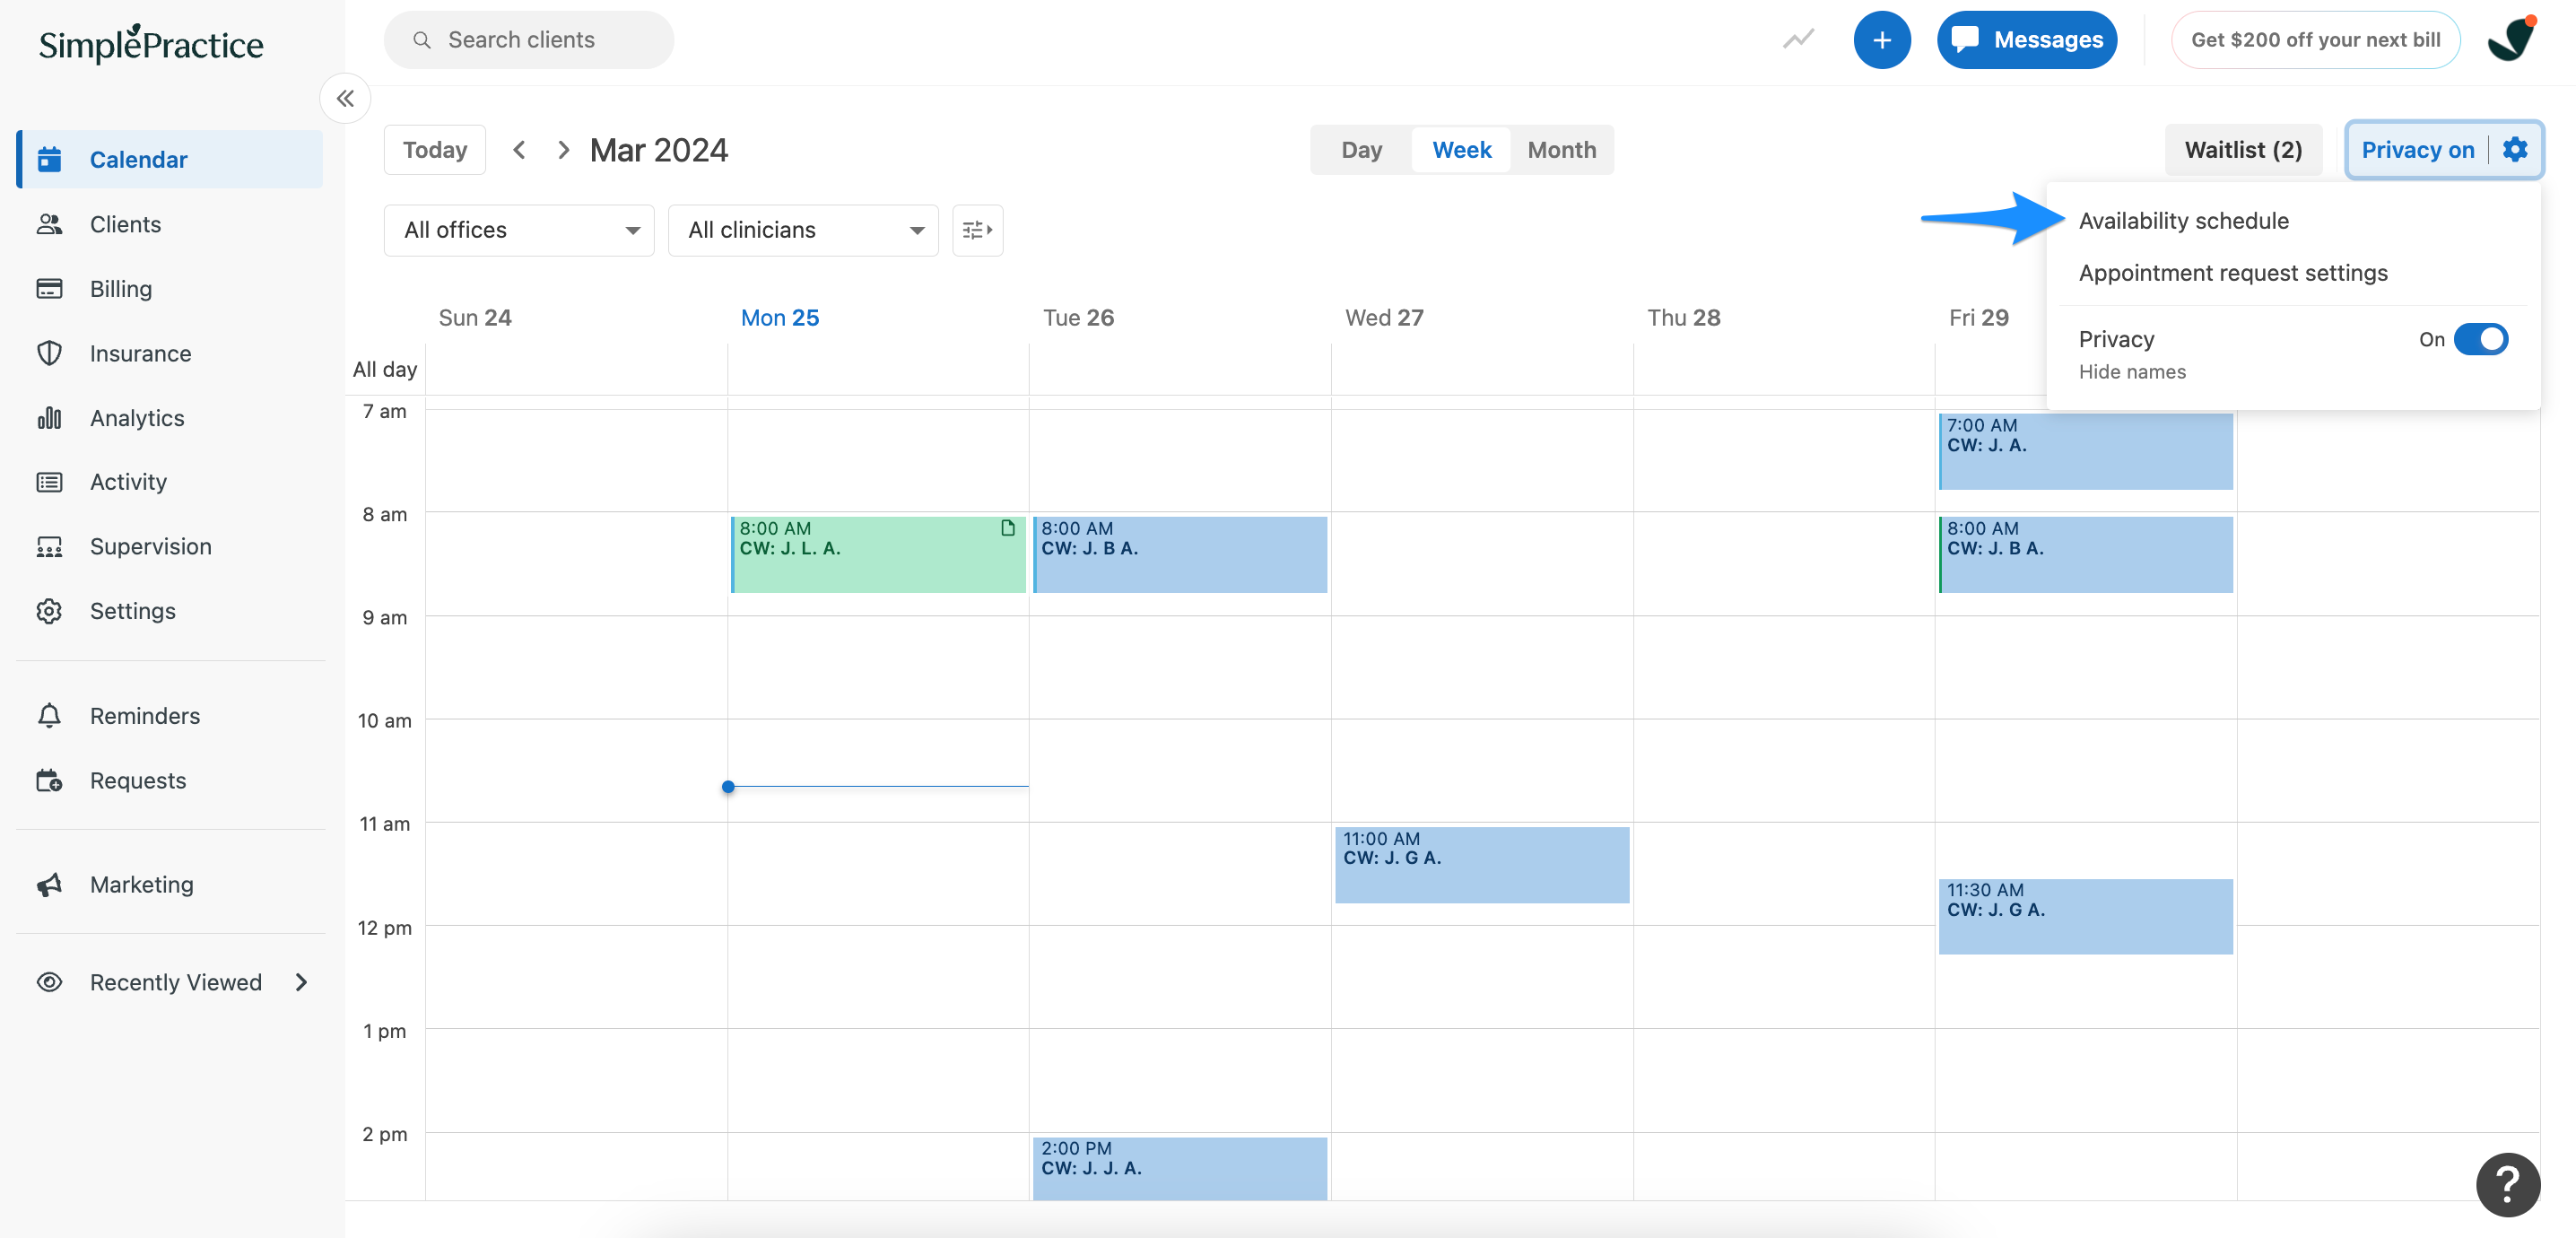Viewport: 2576px width, 1238px height.
Task: Open the All offices dropdown
Action: coord(518,230)
